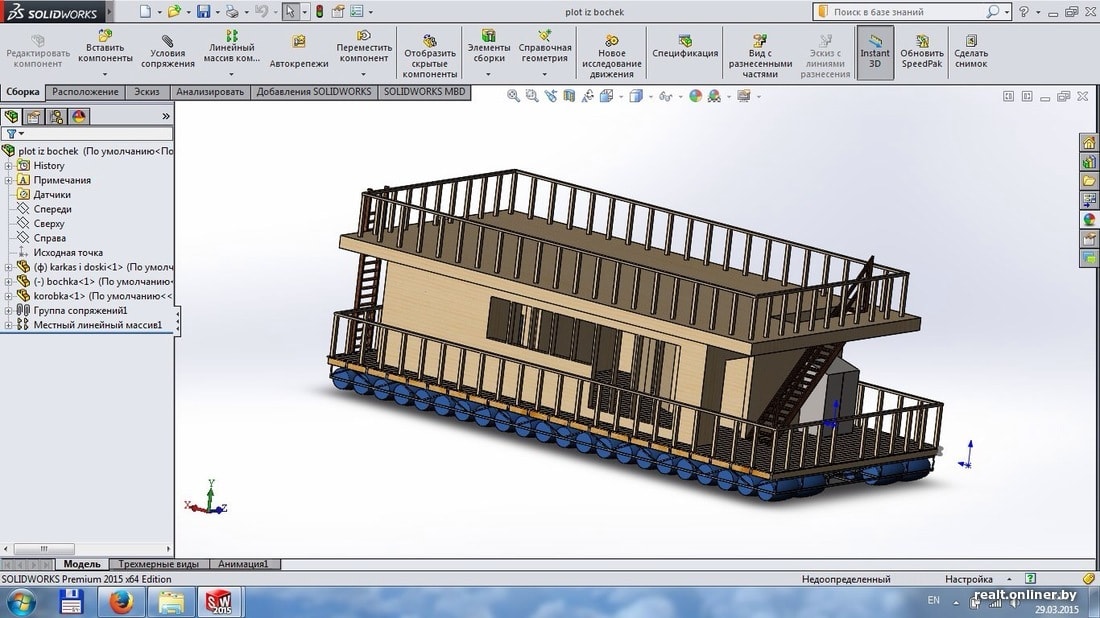
Task: Expand Группа сопряжений1 in feature tree
Action: click(9, 311)
